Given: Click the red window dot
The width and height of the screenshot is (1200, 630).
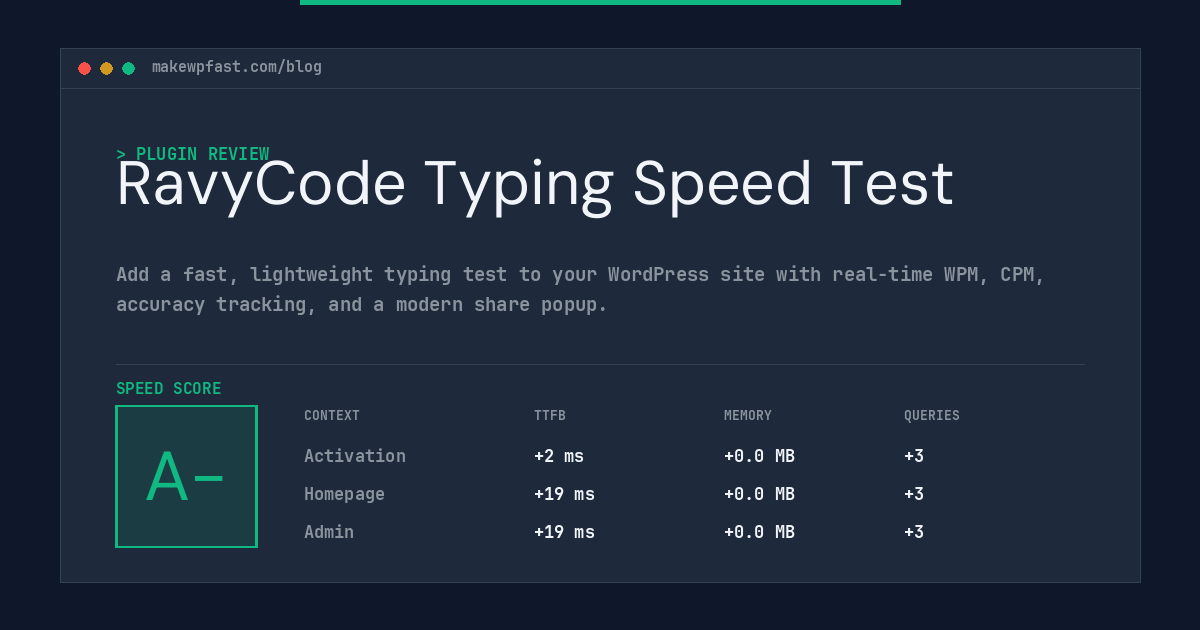Looking at the screenshot, I should click(x=84, y=68).
